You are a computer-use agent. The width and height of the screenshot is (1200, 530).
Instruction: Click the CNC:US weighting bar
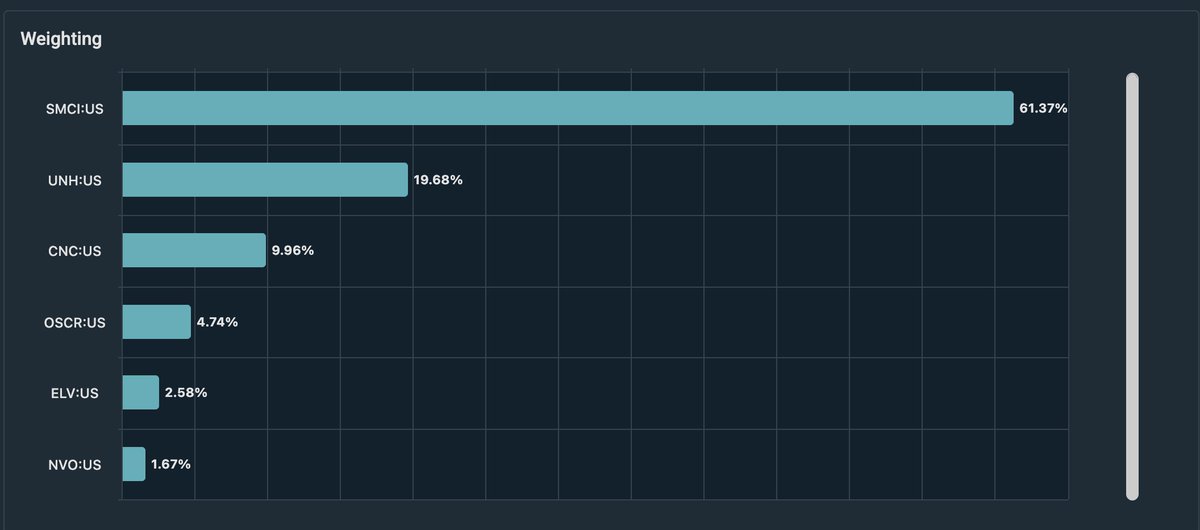194,250
